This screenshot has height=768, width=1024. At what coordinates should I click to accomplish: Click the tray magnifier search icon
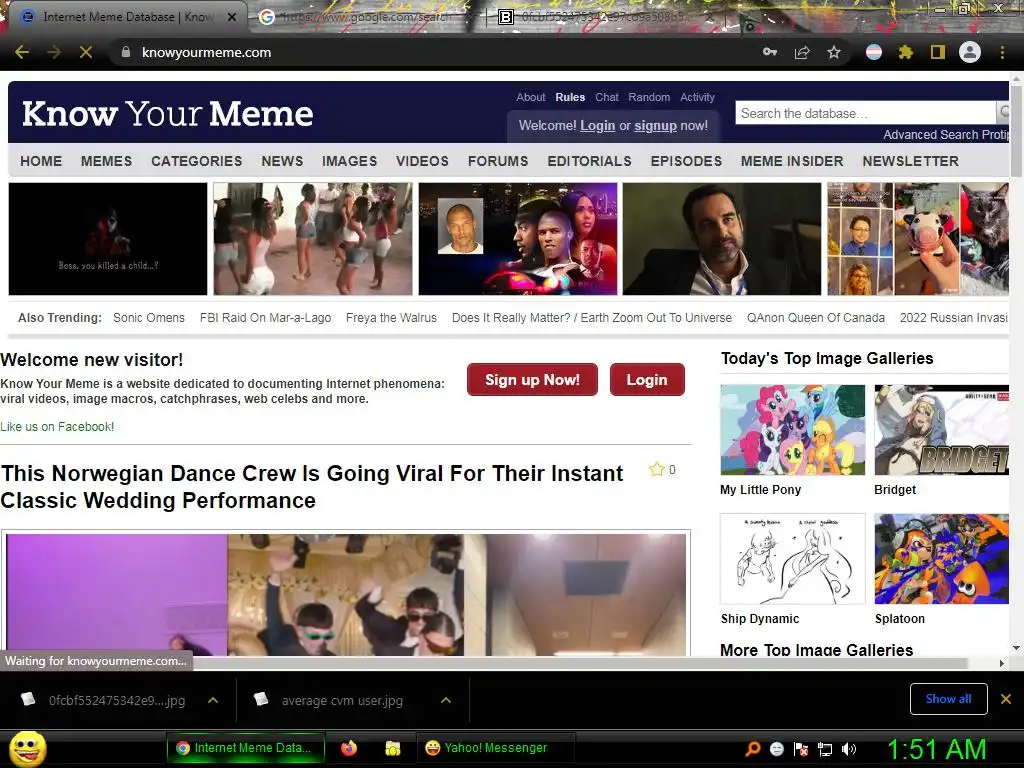tap(753, 748)
